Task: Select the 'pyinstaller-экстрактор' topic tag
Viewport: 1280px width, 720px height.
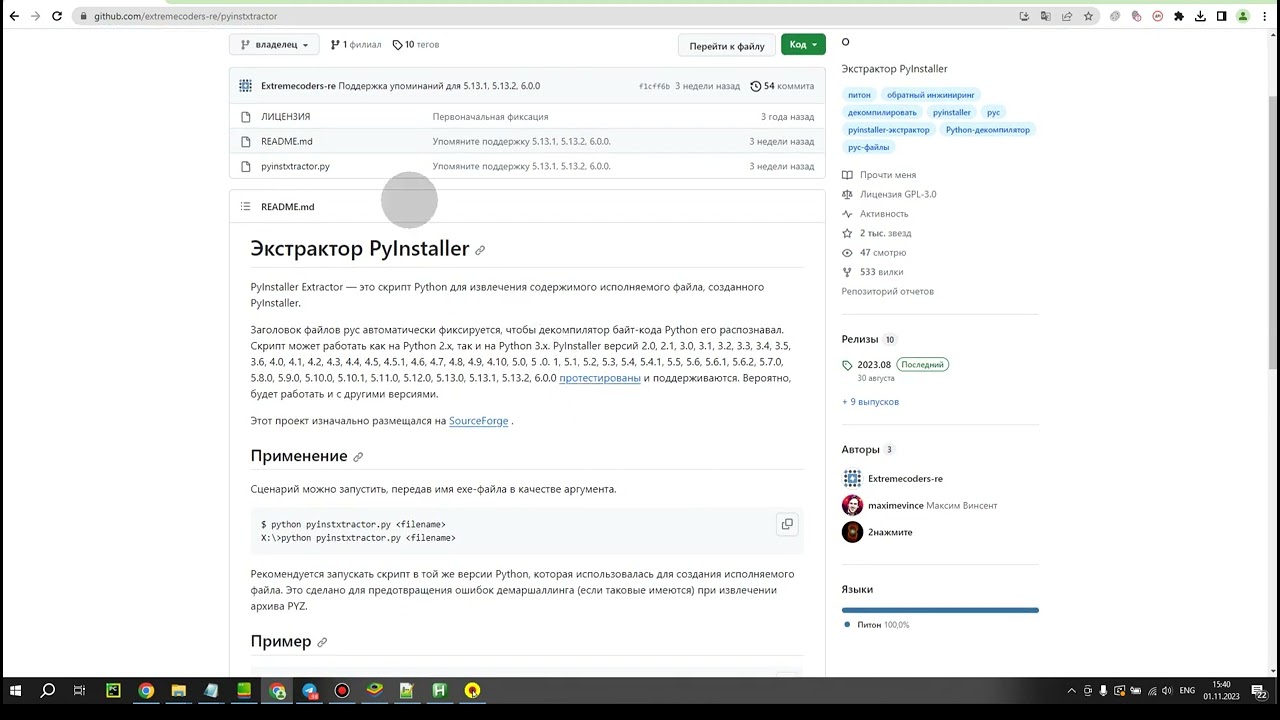Action: 889,130
